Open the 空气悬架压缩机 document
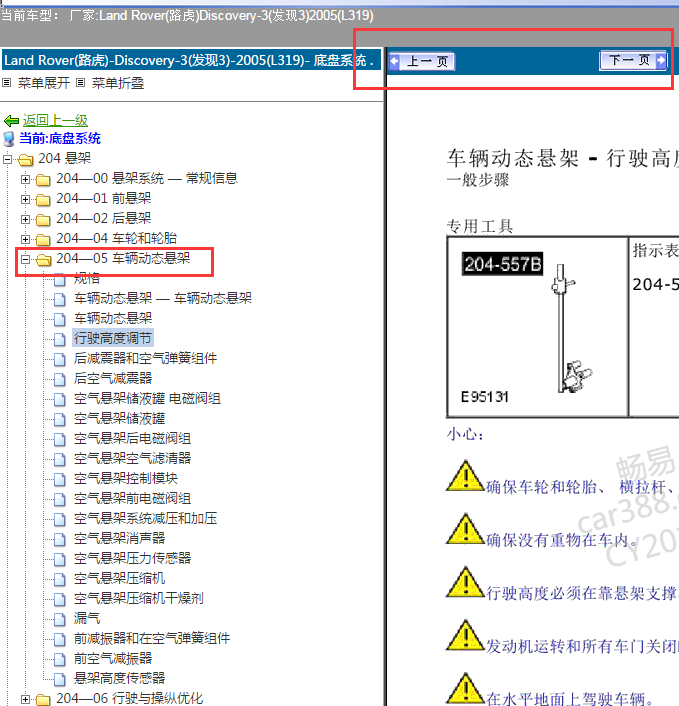Image resolution: width=679 pixels, height=706 pixels. tap(119, 578)
